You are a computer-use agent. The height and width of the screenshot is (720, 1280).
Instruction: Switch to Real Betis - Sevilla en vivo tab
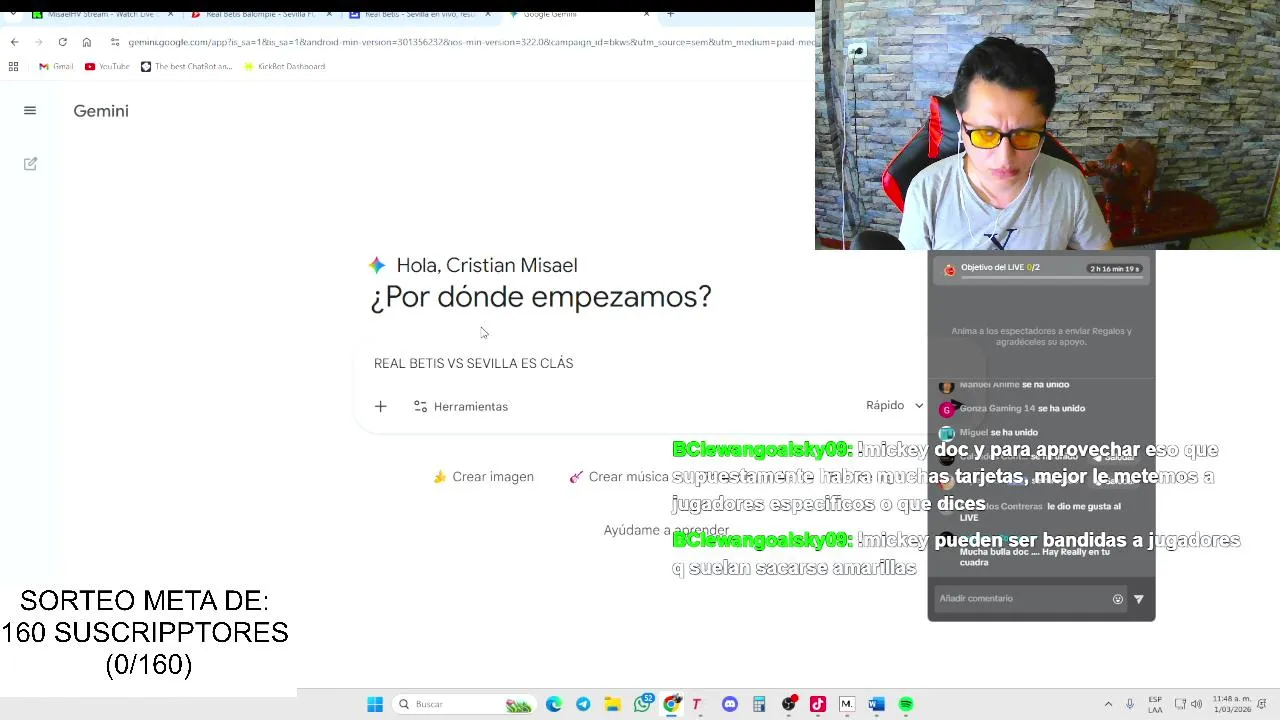pyautogui.click(x=419, y=14)
